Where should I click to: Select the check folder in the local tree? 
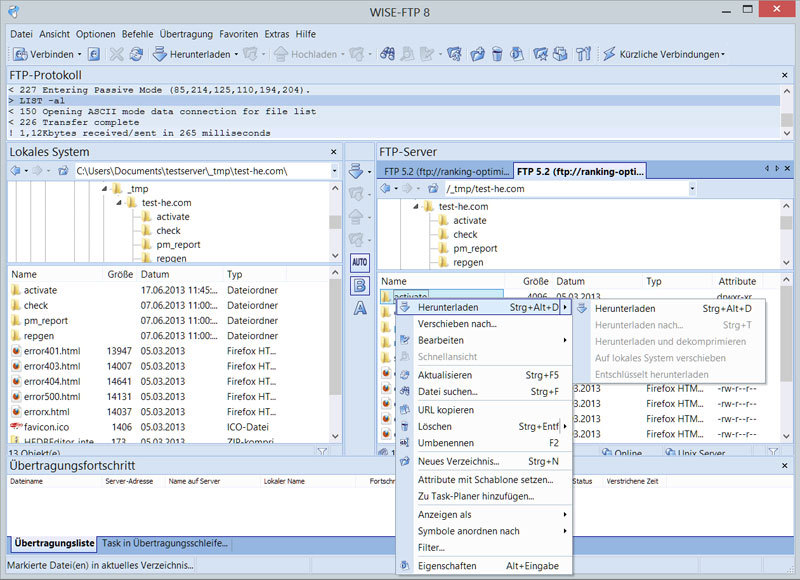(168, 231)
